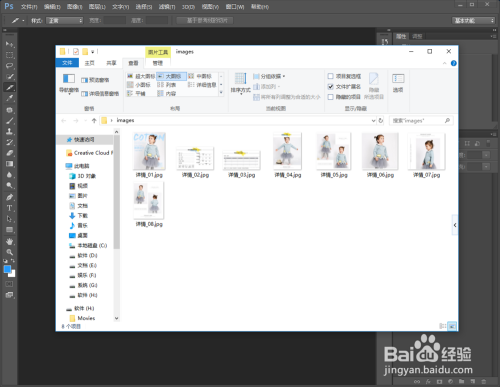Open the Photoshop style dropdown in options bar
500x387 pixels.
click(x=64, y=21)
